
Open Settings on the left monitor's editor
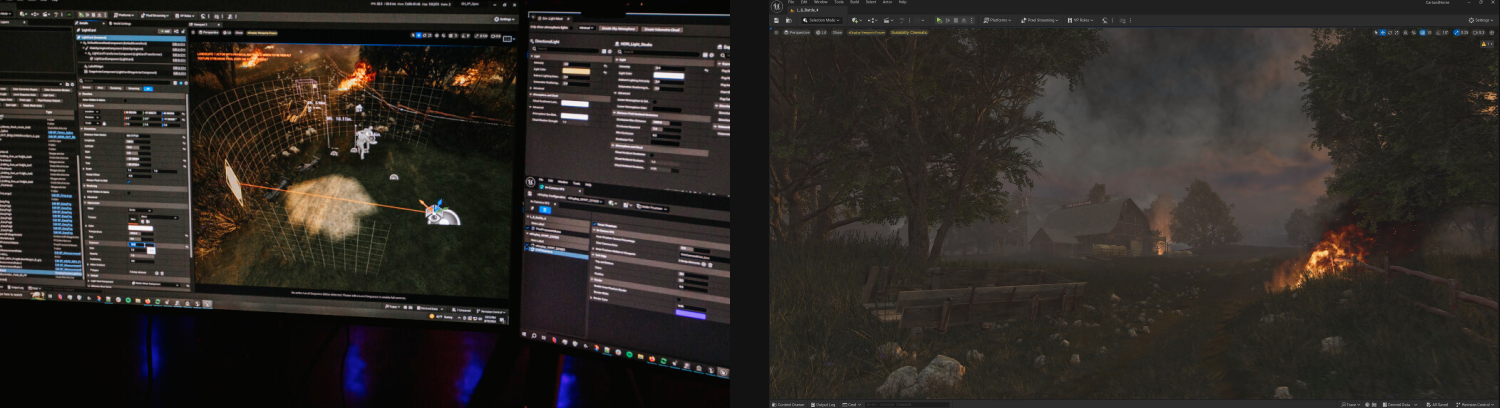(x=503, y=19)
